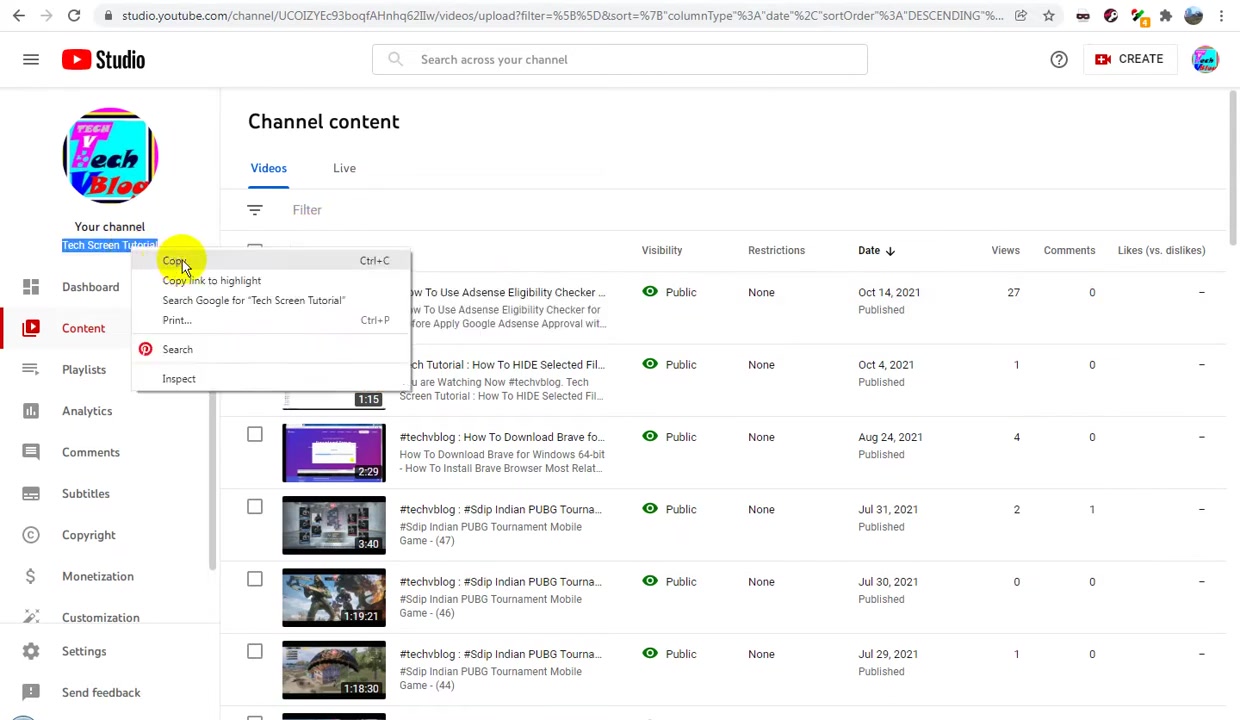The image size is (1240, 720).
Task: Click the YouTube Studio logo
Action: coord(103,60)
